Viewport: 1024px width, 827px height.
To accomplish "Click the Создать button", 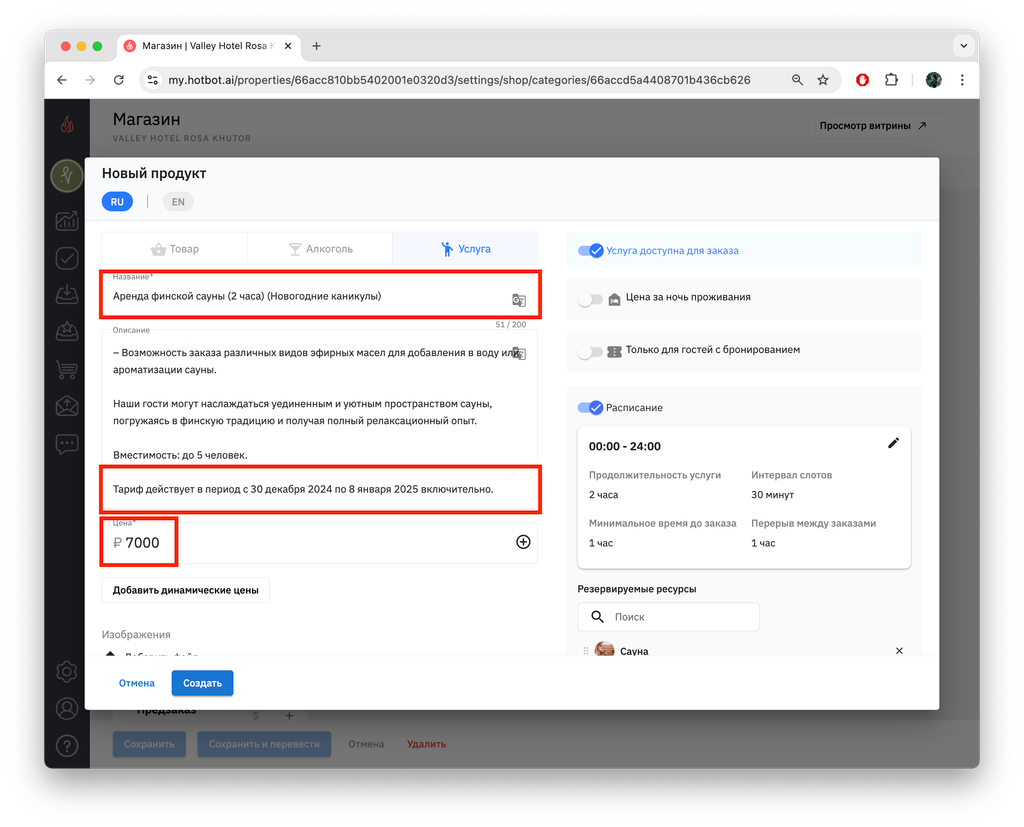I will click(202, 683).
